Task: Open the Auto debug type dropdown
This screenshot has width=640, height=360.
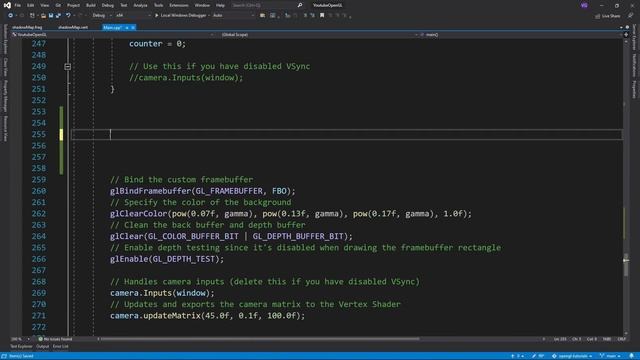Action: (x=233, y=16)
